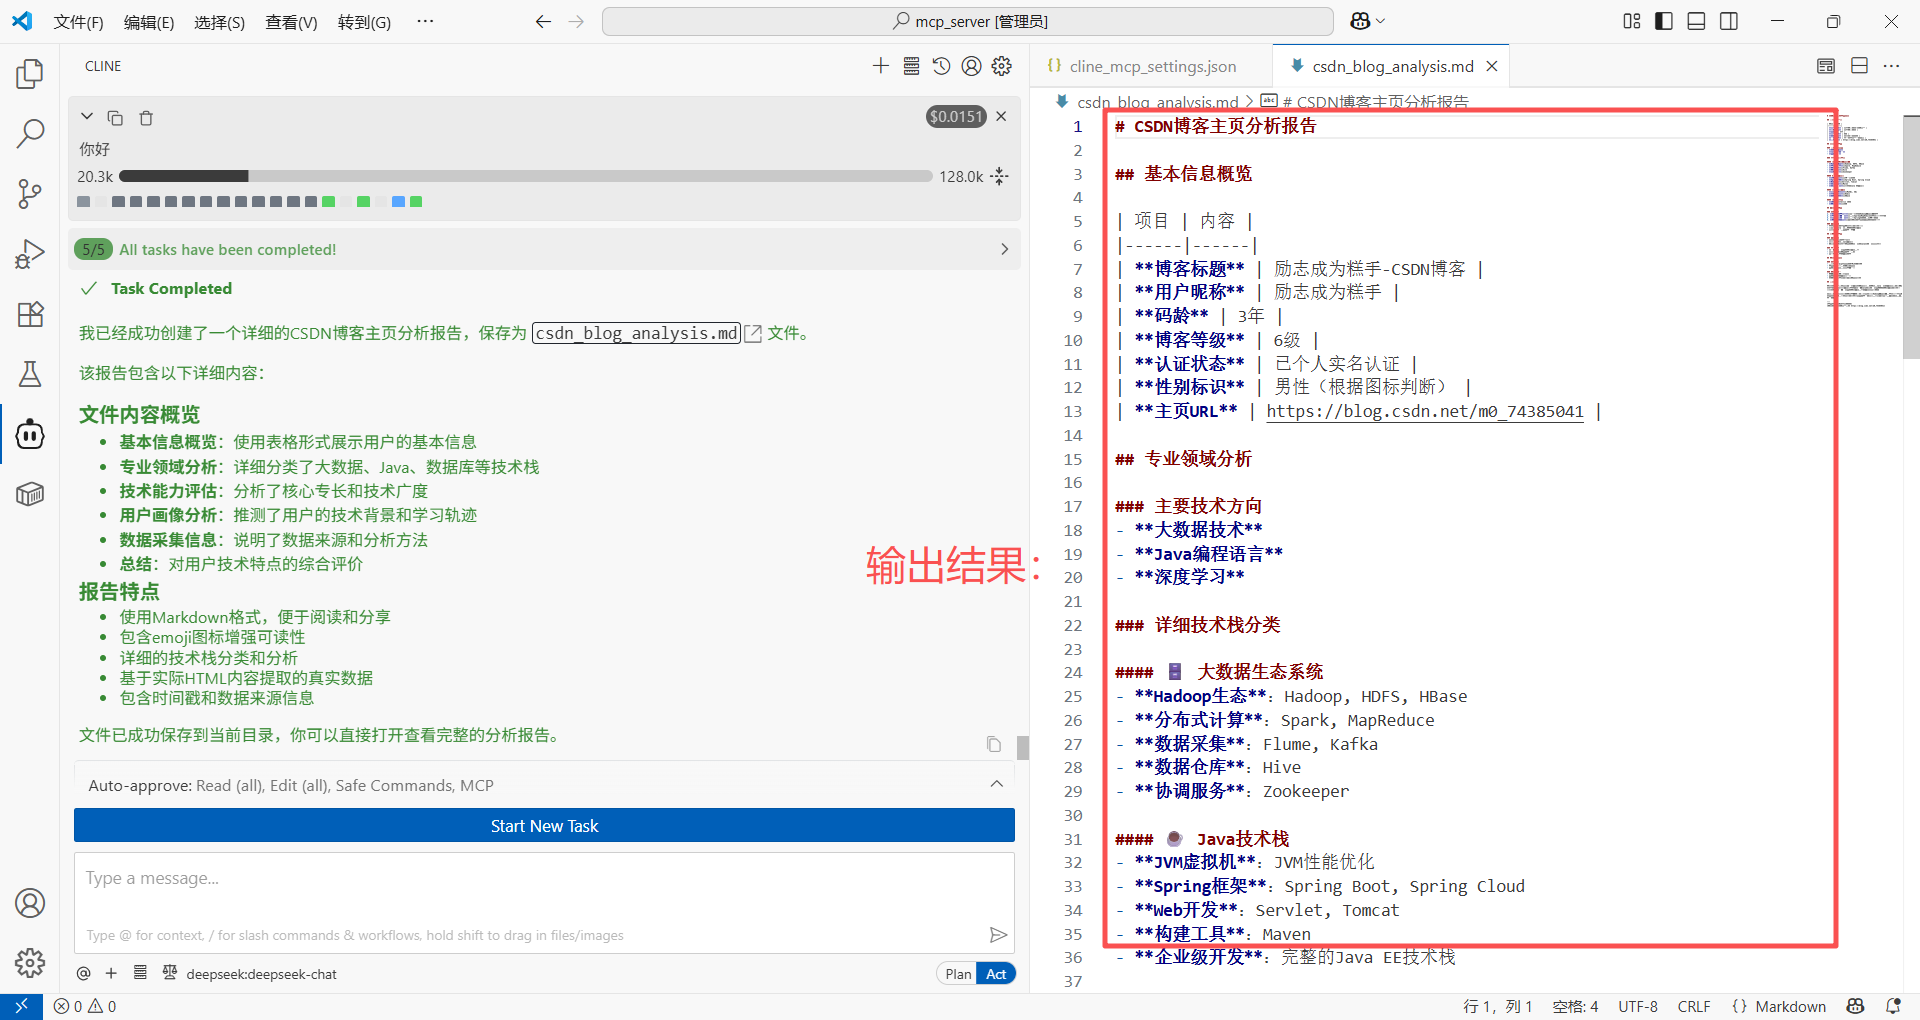Click the send message arrow
Image resolution: width=1920 pixels, height=1020 pixels.
click(x=998, y=935)
